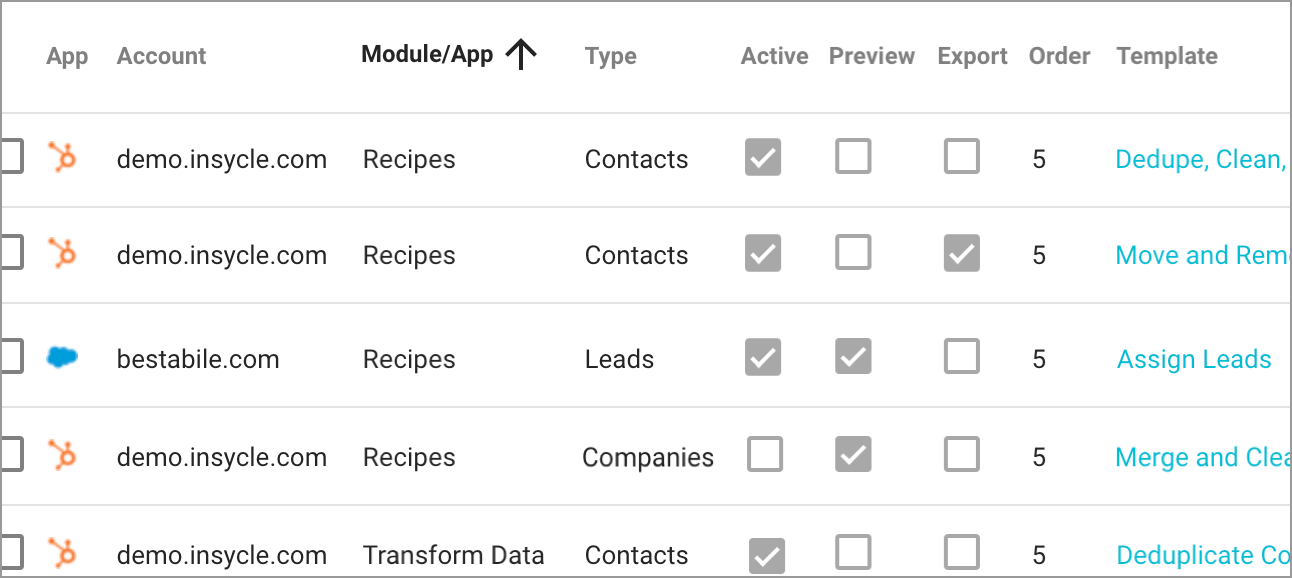Click the HubSpot icon in the second Recipes row
The width and height of the screenshot is (1292, 578).
[x=62, y=254]
